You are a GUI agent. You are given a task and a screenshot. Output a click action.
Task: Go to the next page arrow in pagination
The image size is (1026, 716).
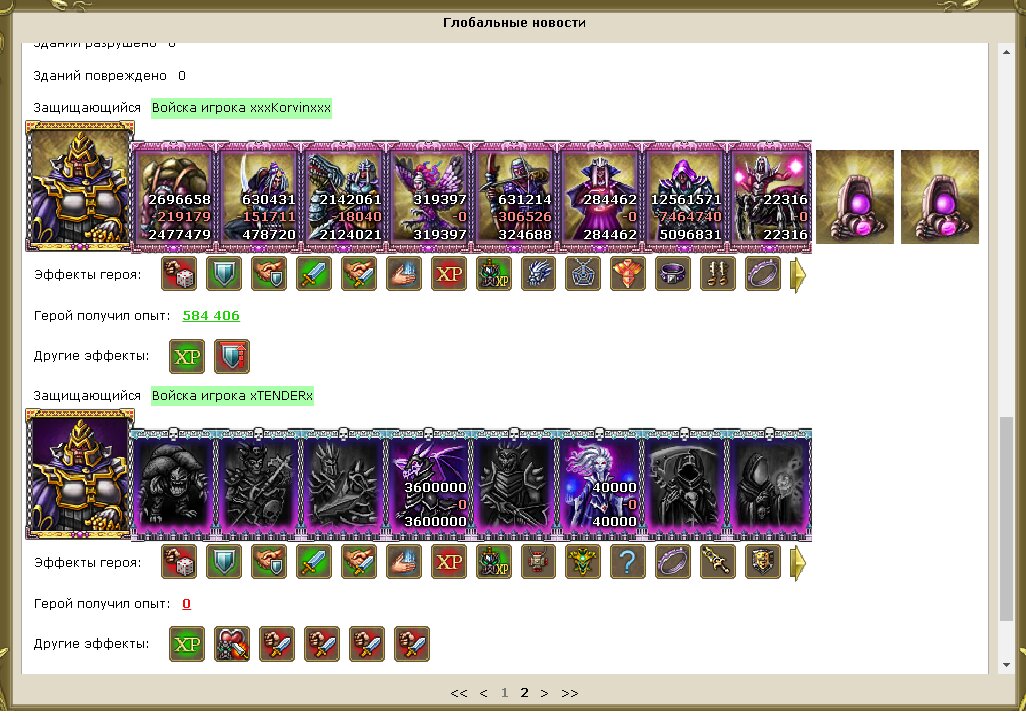[x=544, y=693]
